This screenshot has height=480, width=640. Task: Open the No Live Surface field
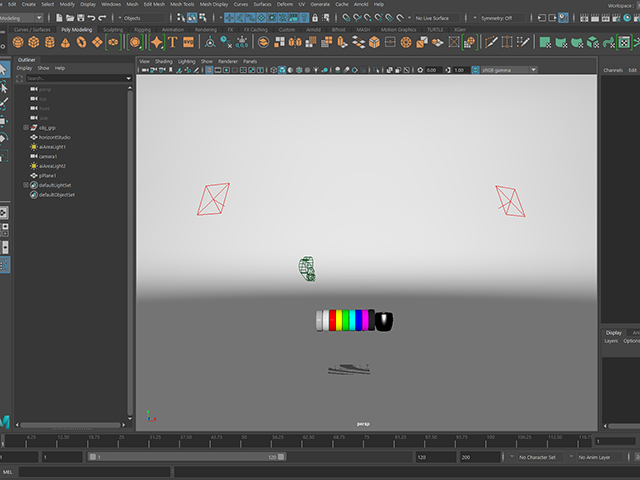437,18
